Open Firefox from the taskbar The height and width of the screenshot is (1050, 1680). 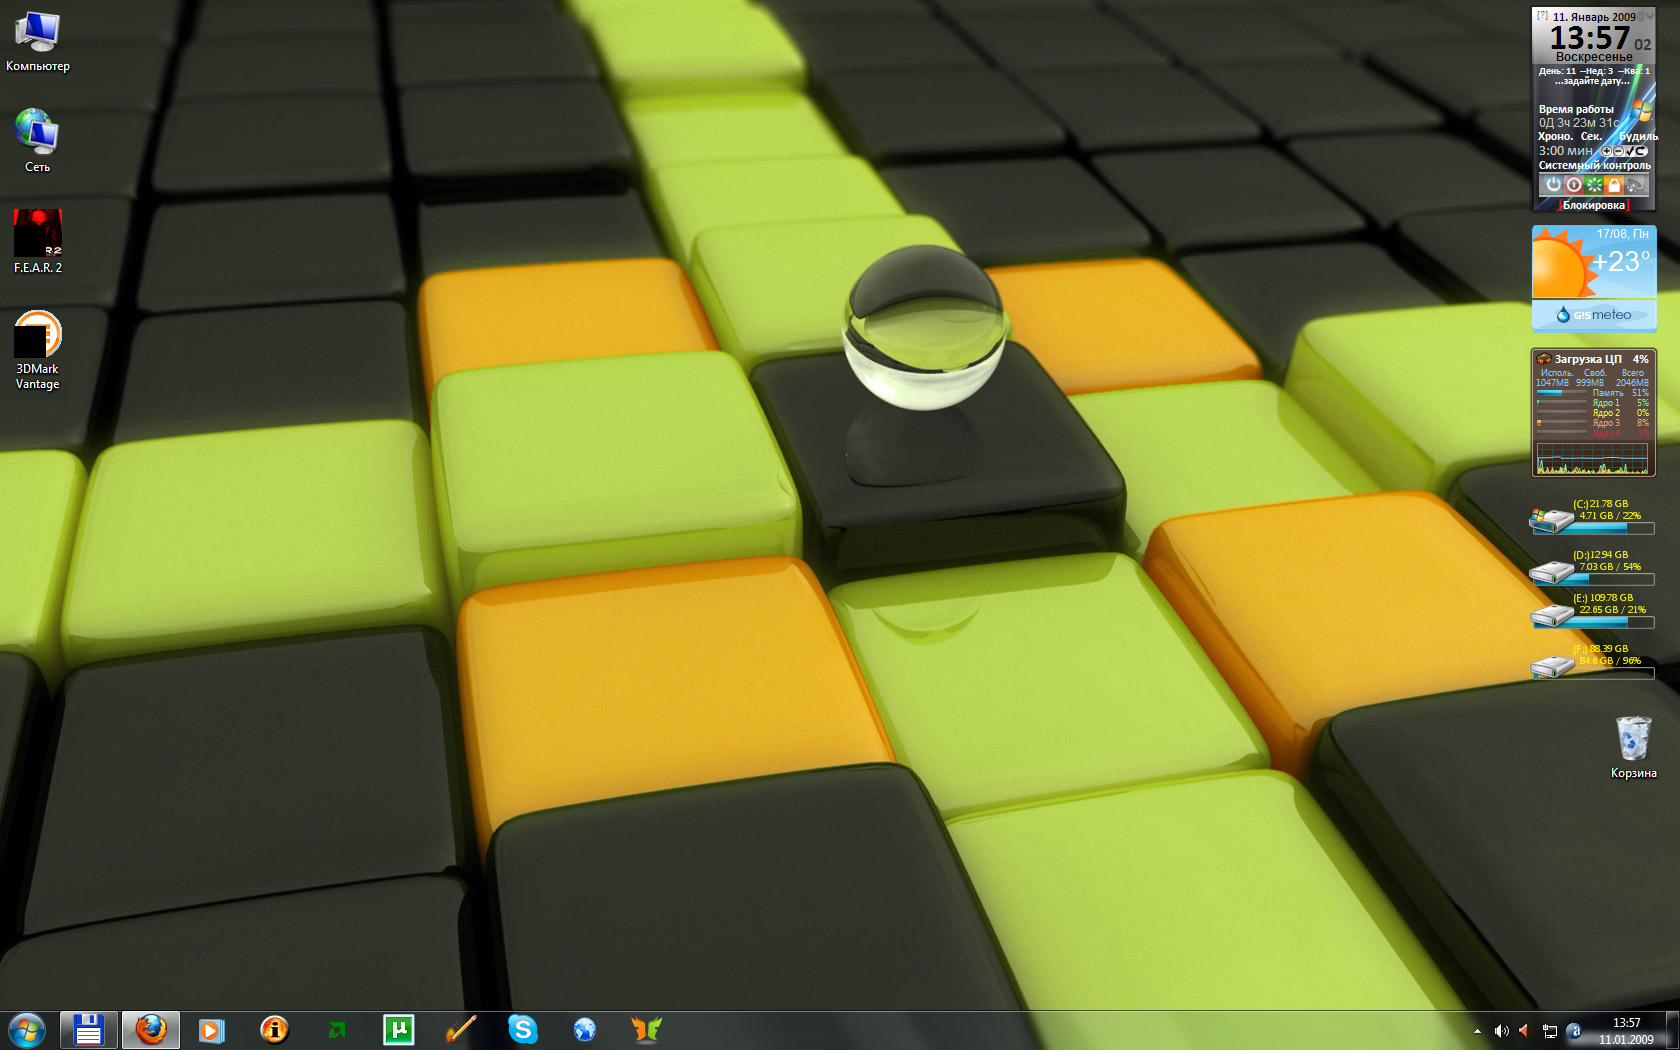pyautogui.click(x=151, y=1029)
